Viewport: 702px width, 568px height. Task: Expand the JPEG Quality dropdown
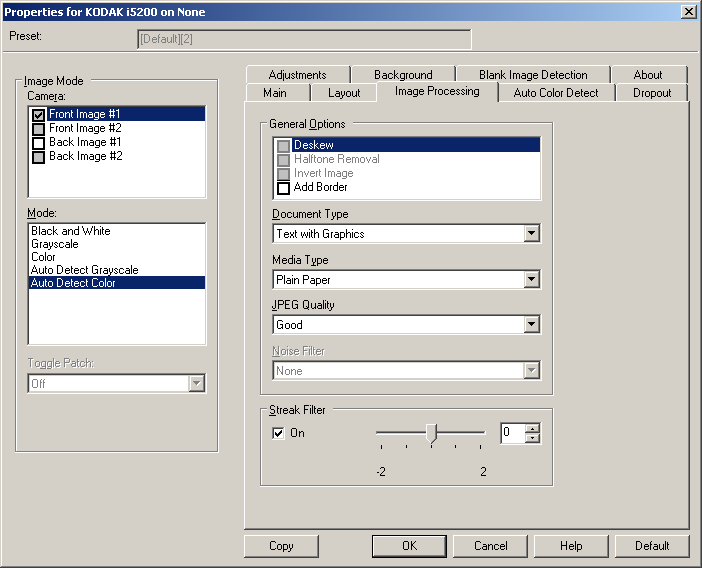point(531,324)
